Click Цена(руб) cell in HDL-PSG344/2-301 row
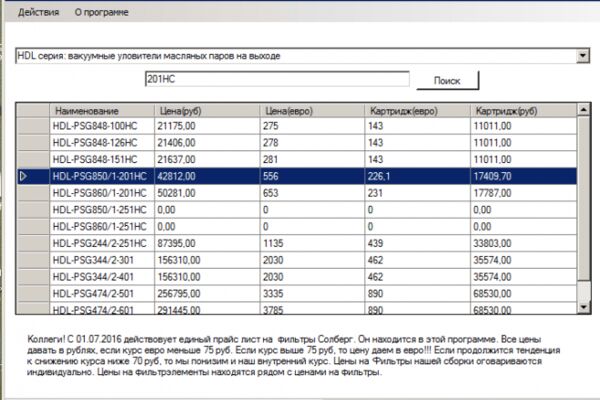 [x=207, y=260]
